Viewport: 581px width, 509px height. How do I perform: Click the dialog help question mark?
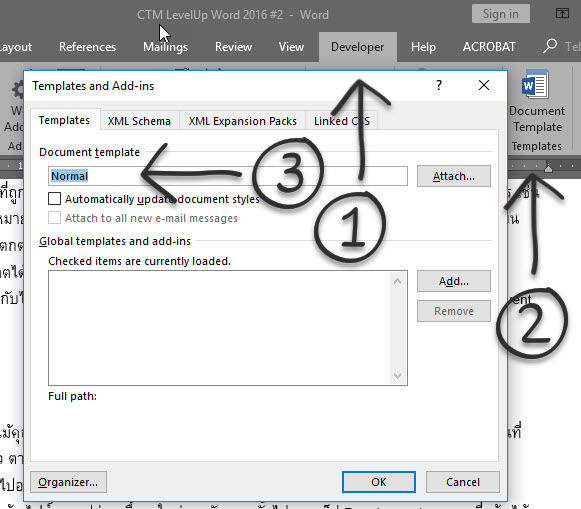click(439, 85)
